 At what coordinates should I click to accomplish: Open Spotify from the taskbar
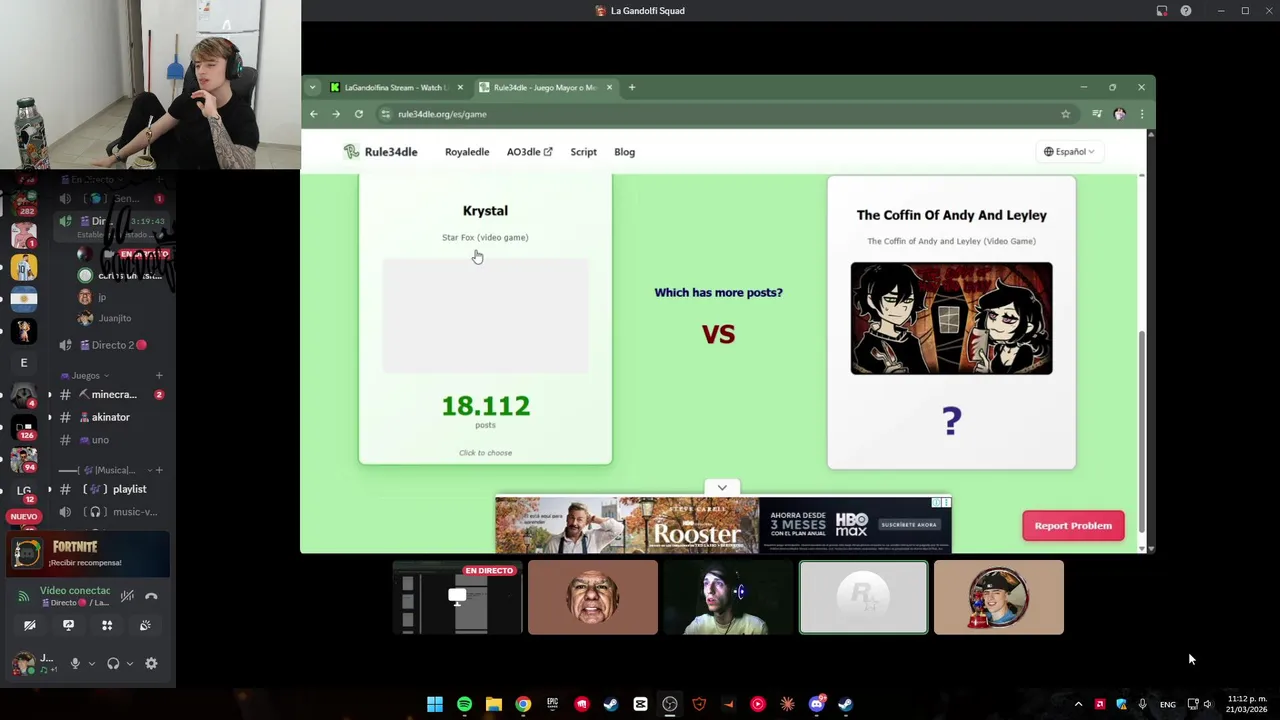464,704
